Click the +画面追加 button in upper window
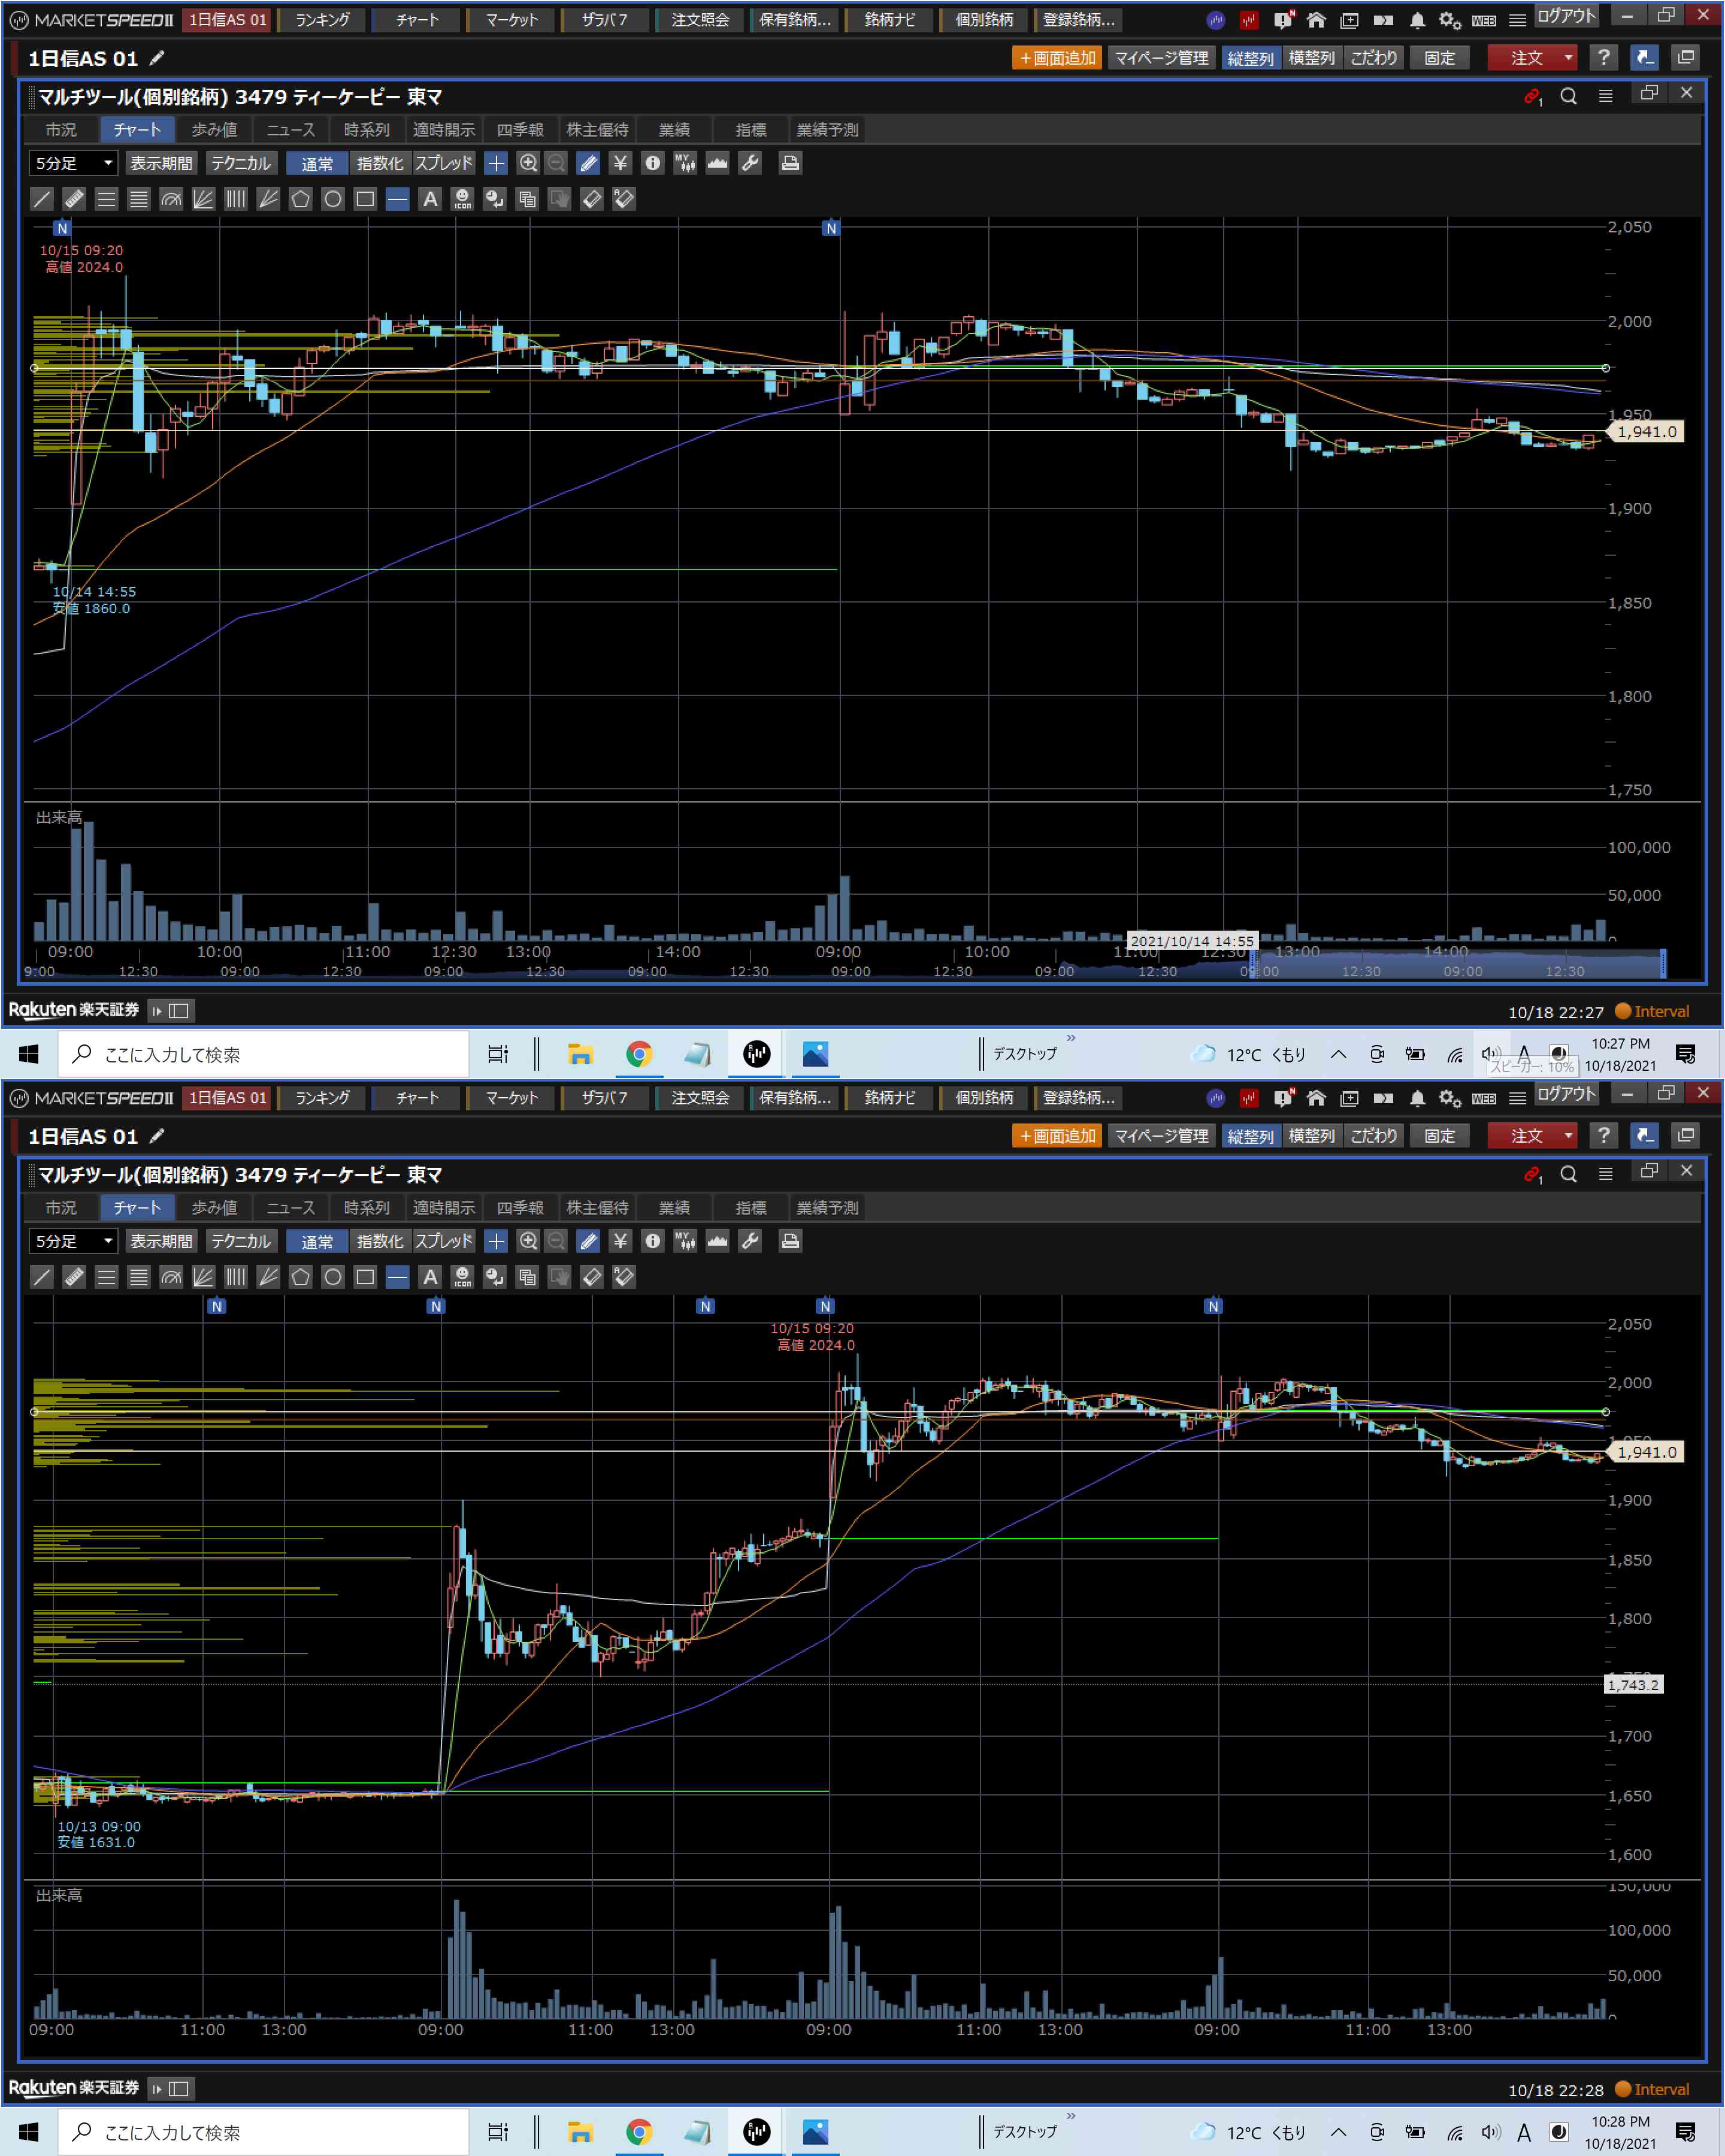The image size is (1725, 2156). point(1057,58)
